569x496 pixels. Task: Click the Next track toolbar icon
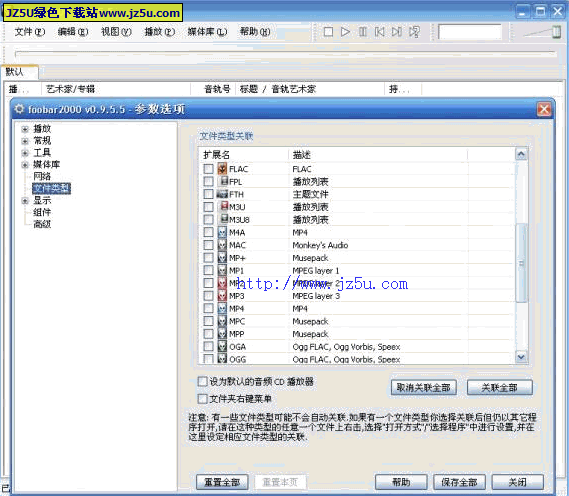point(397,32)
